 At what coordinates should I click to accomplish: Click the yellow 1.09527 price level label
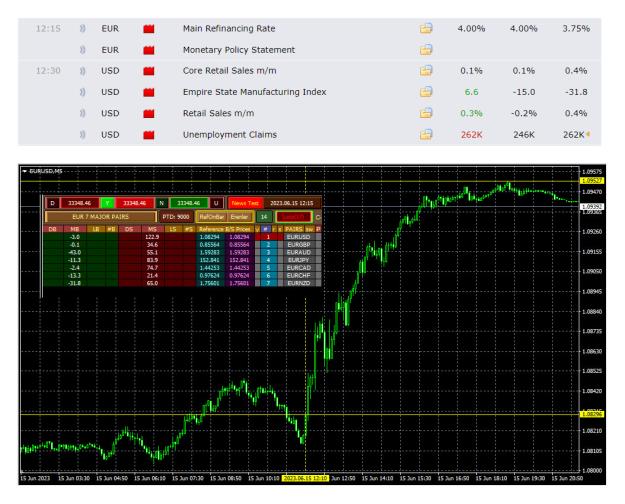pyautogui.click(x=592, y=181)
